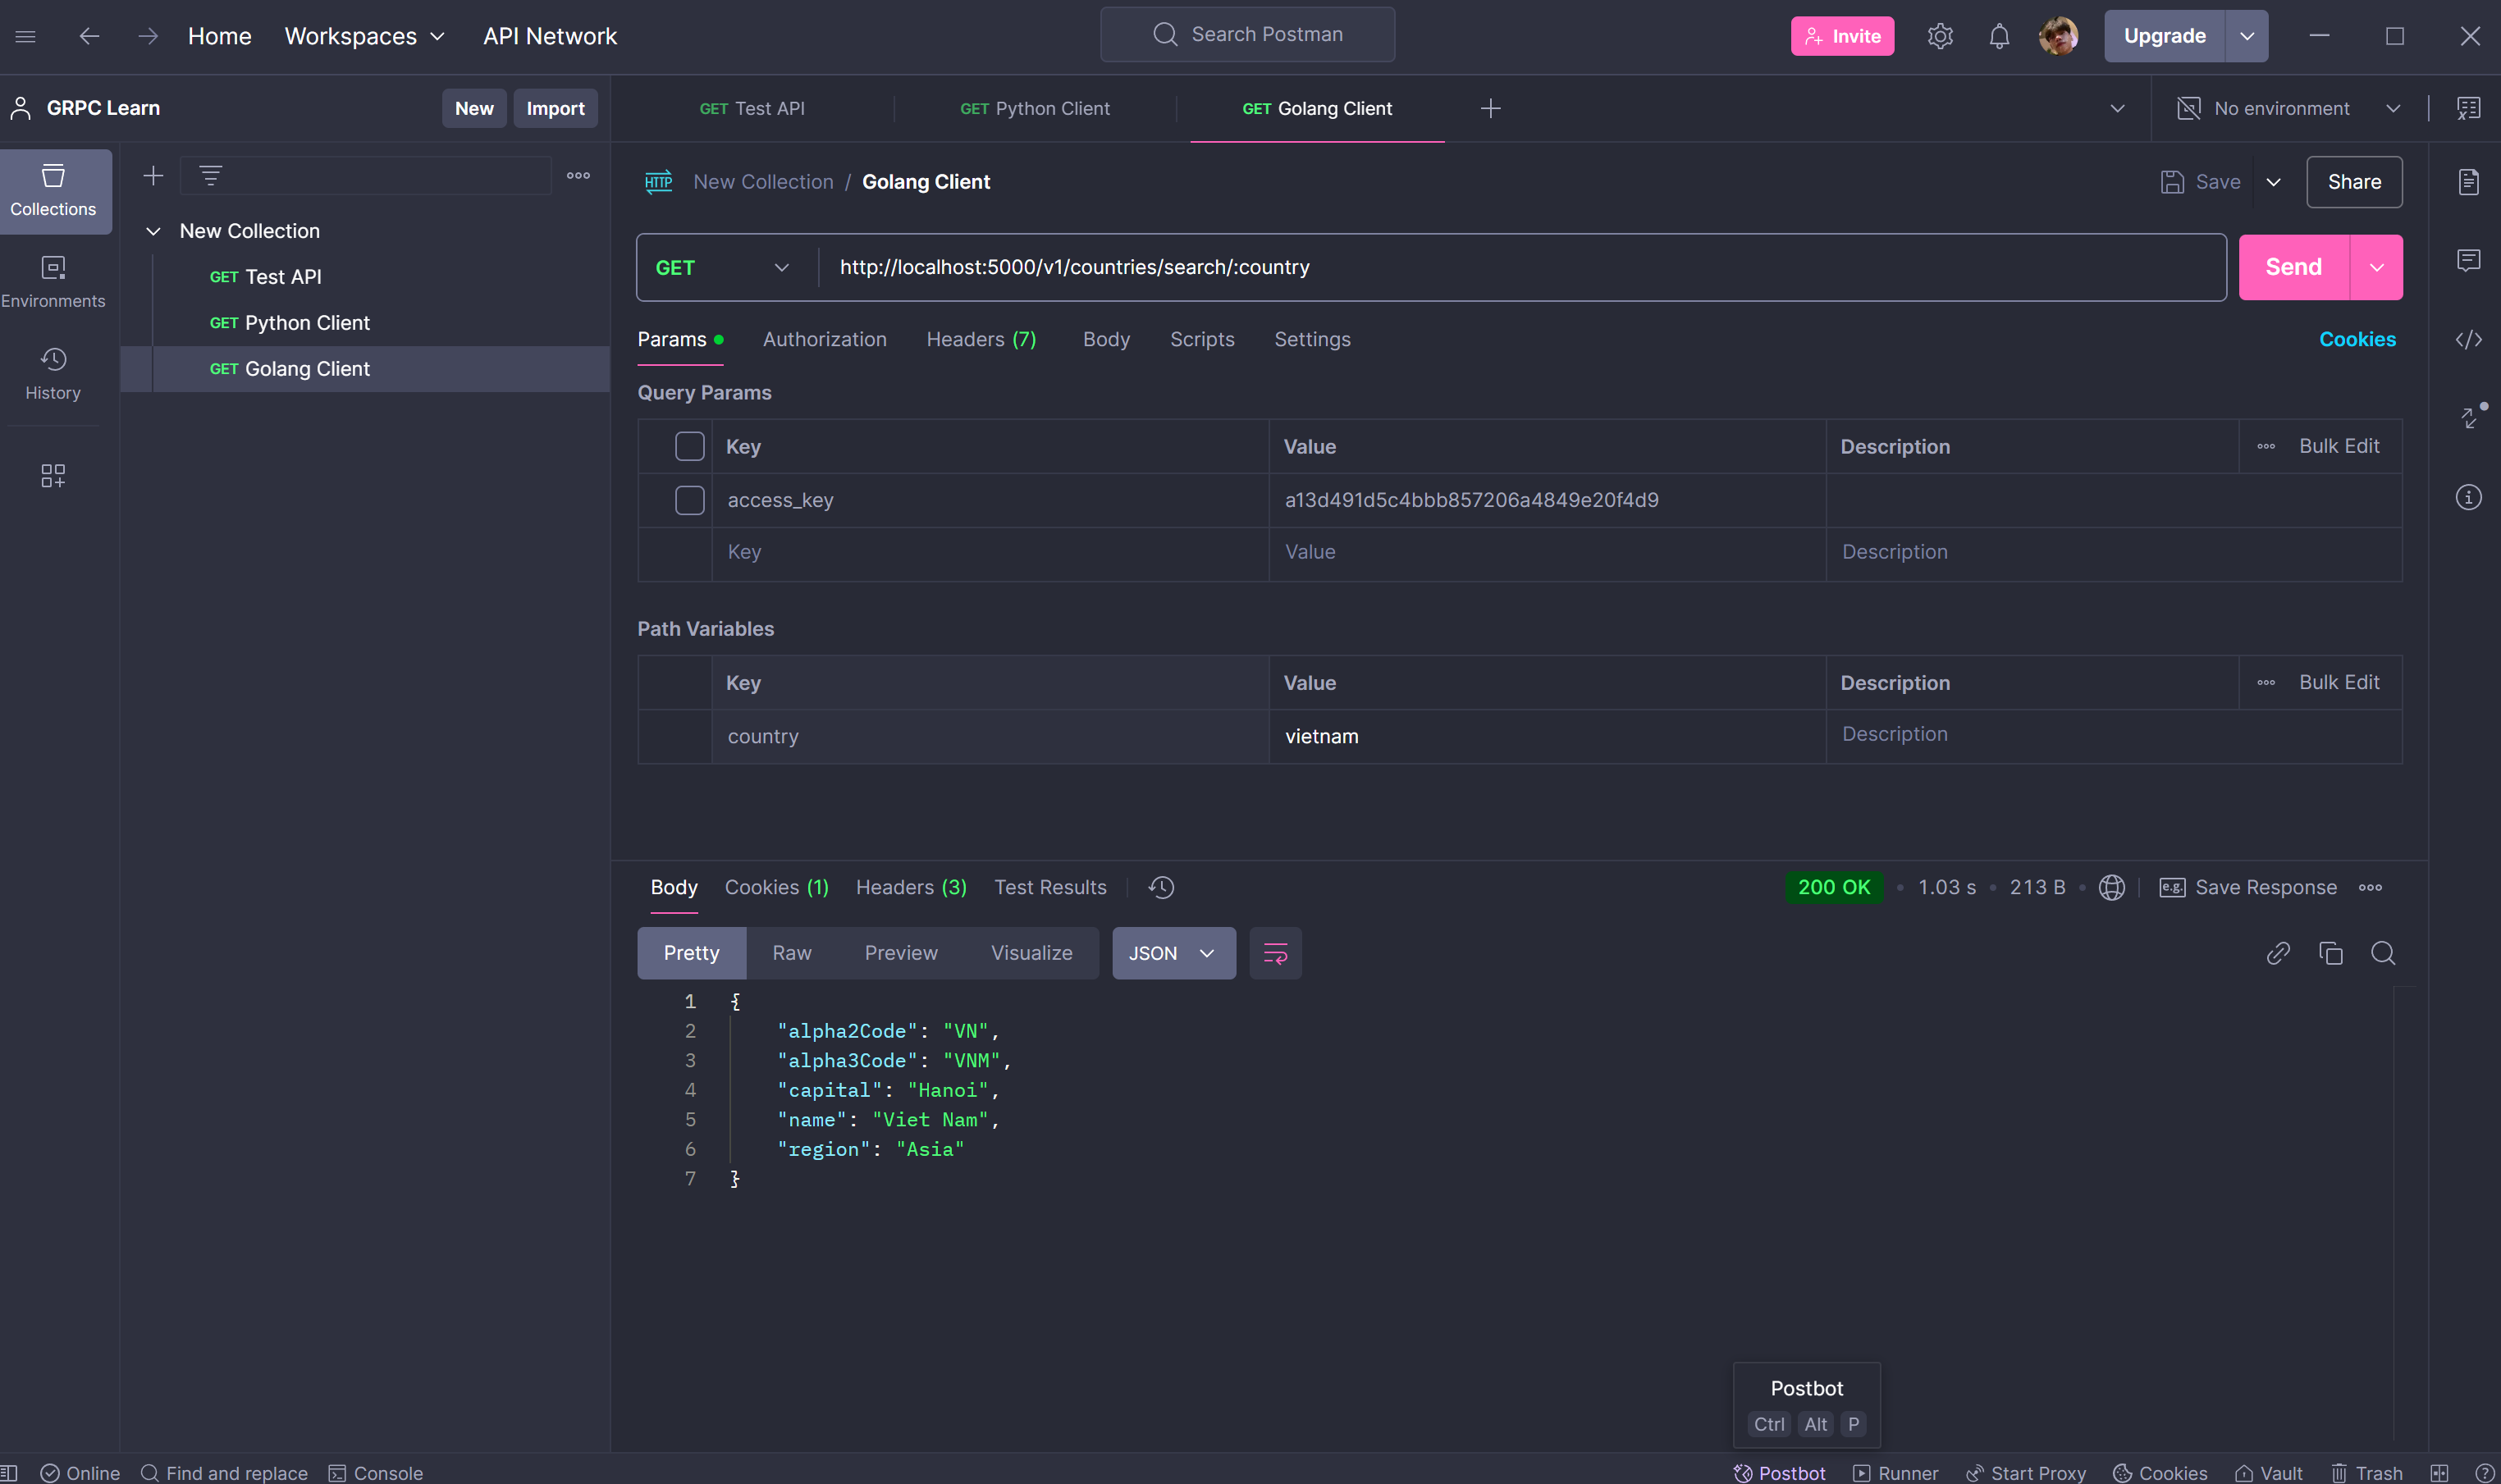
Task: Search in response body icon
Action: (2383, 953)
